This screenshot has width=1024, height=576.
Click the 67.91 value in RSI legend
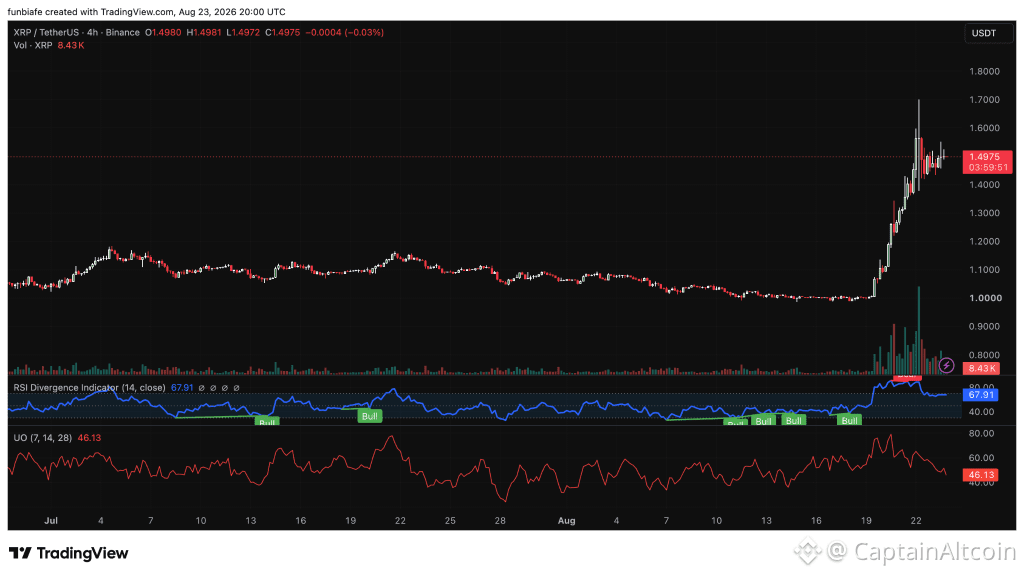click(182, 387)
